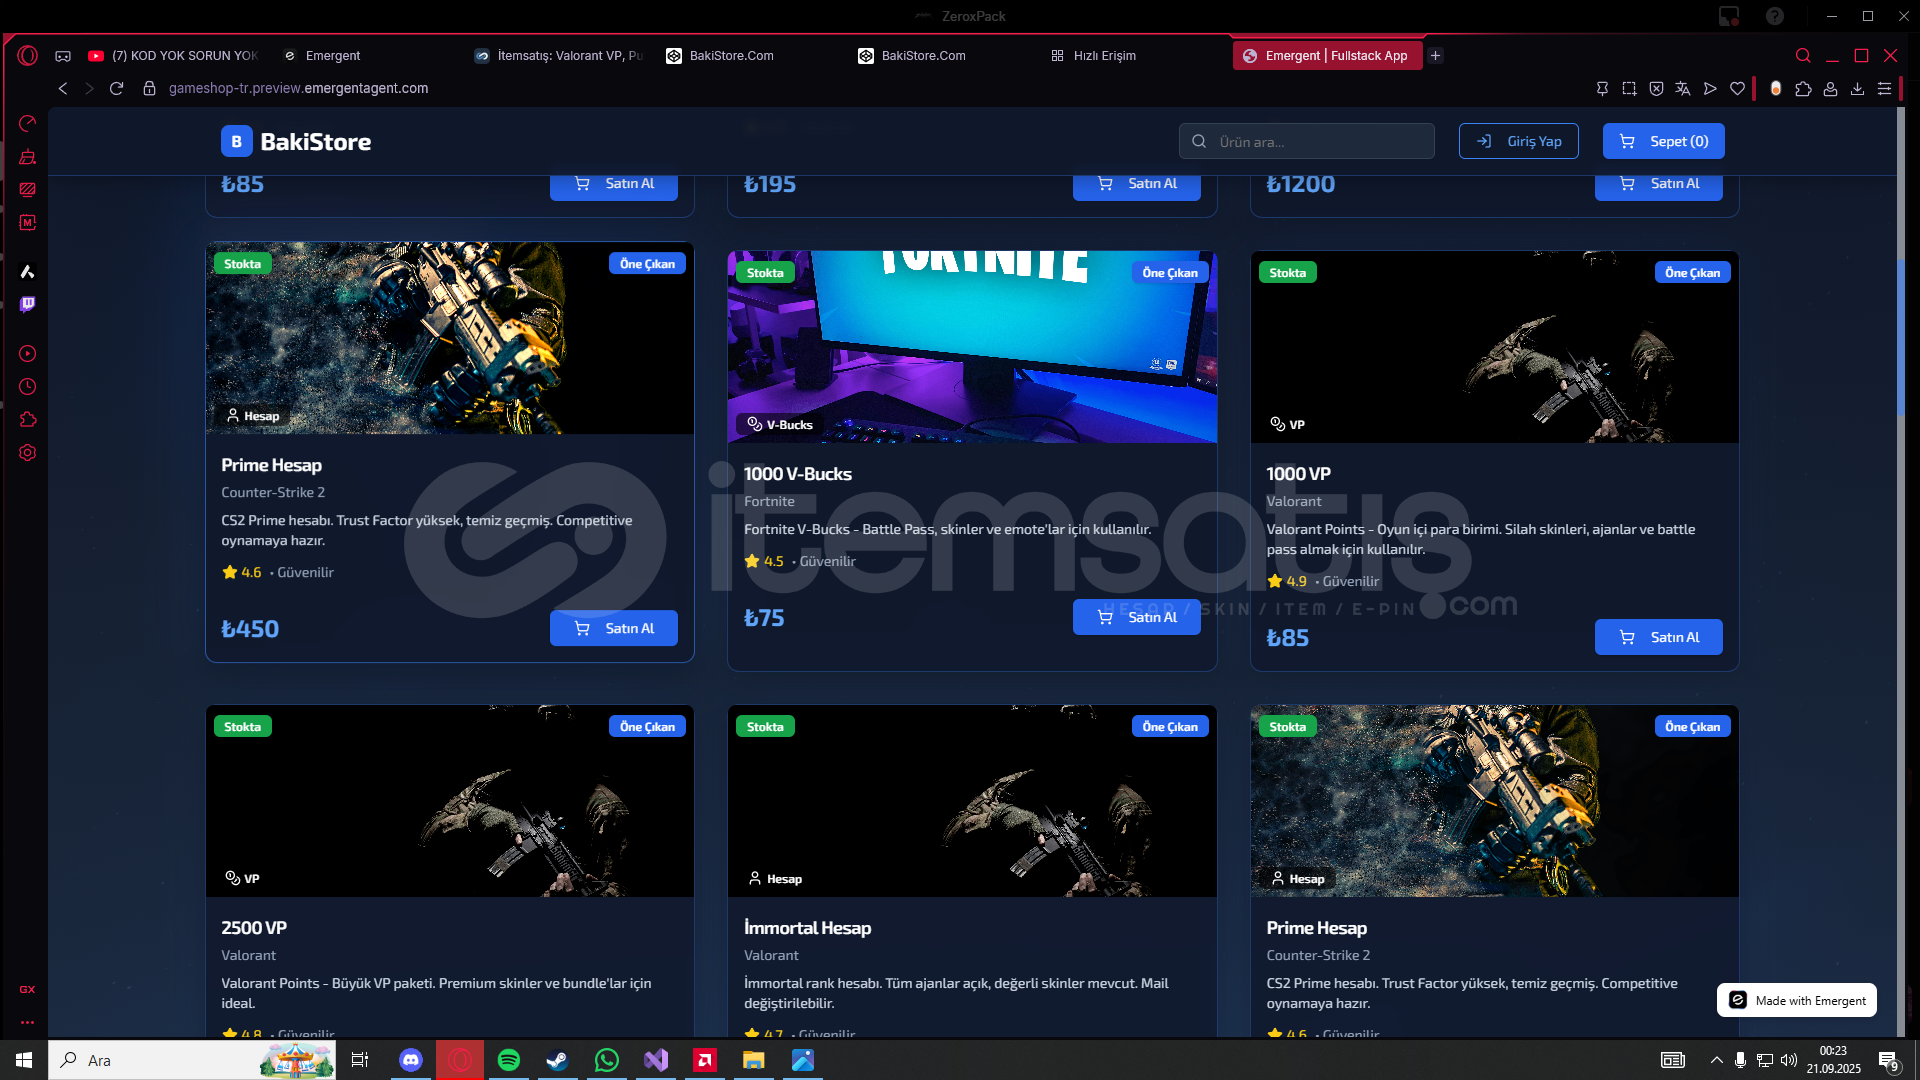This screenshot has height=1080, width=1920.
Task: Click the striped monitor icon in sidebar
Action: pos(28,189)
